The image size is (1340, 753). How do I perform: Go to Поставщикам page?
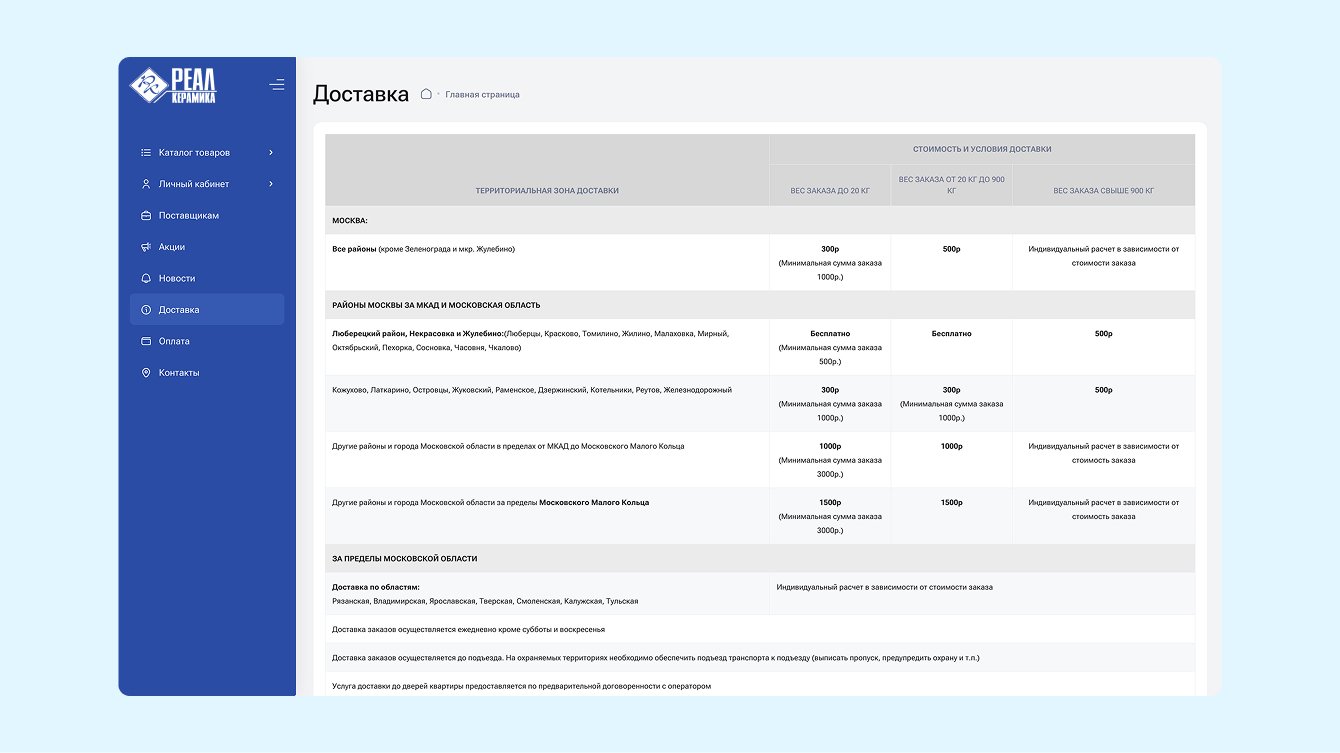pos(207,216)
